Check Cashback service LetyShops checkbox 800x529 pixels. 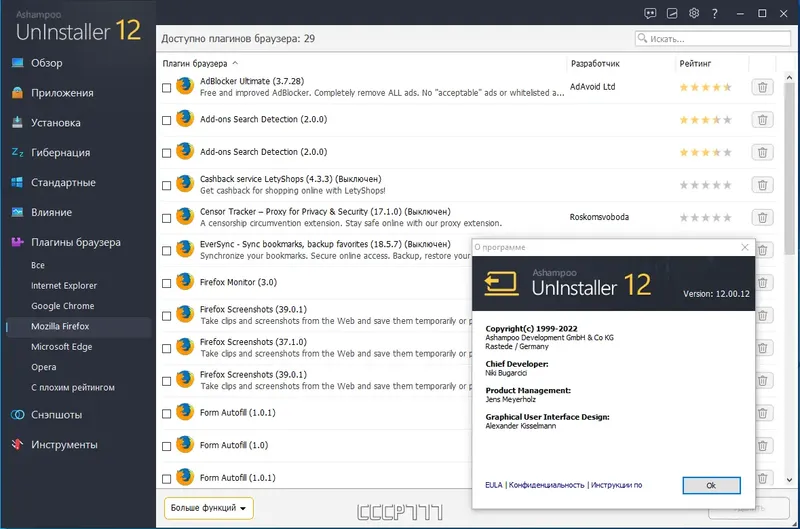tap(166, 186)
